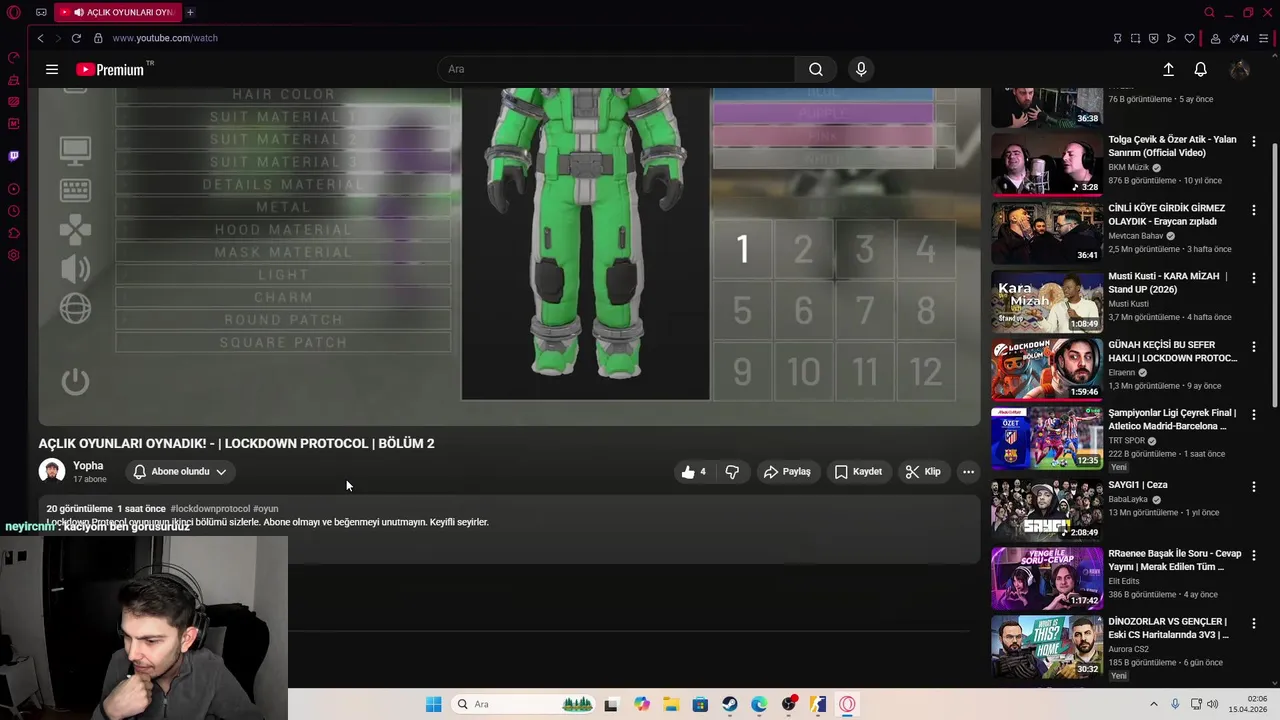The image size is (1280, 720).
Task: Open the YouTube hamburger guide menu
Action: tap(52, 69)
